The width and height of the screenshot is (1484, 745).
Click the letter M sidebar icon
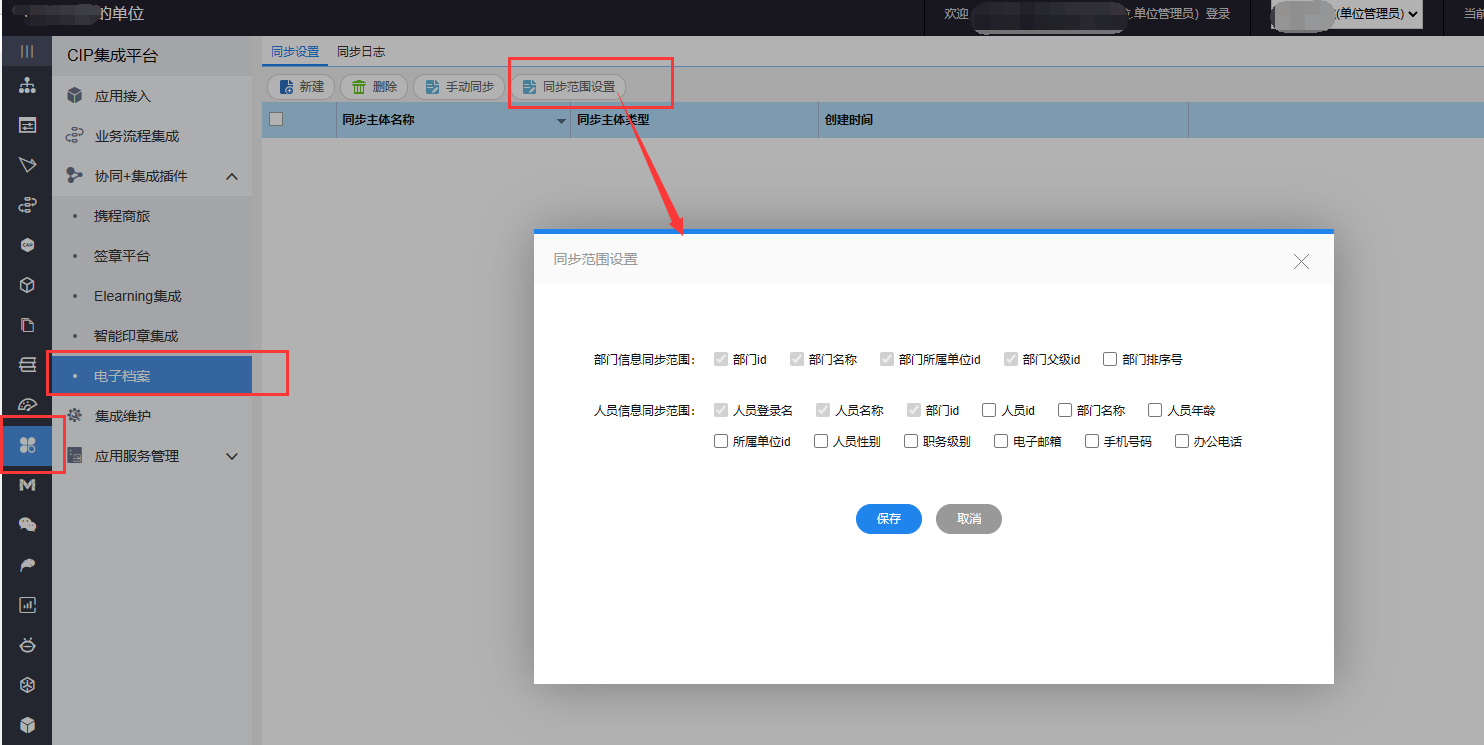click(x=27, y=485)
